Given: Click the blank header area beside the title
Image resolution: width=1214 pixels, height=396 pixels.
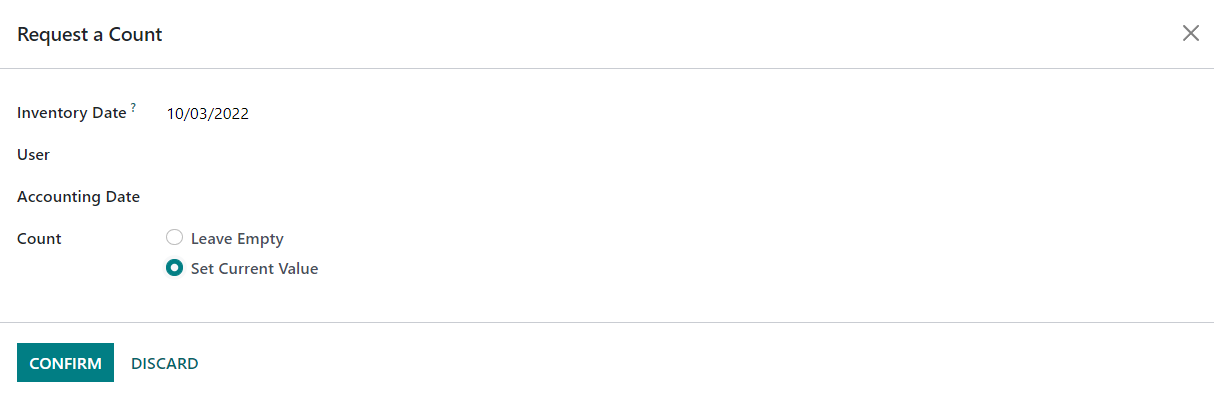Looking at the screenshot, I should (670, 34).
